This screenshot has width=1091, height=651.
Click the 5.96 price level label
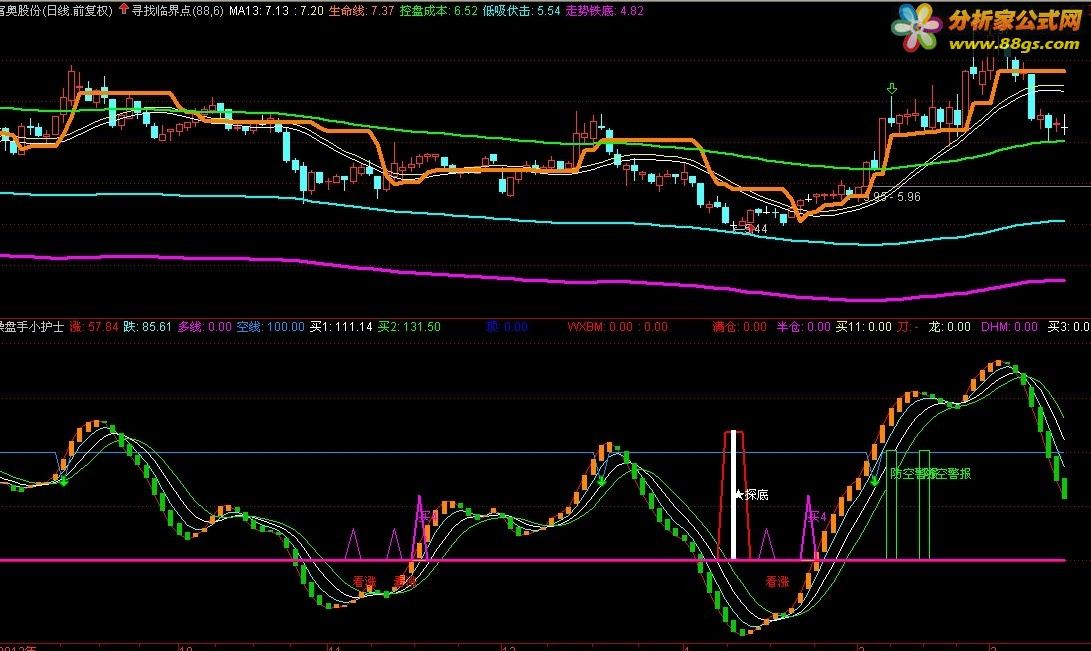(909, 197)
